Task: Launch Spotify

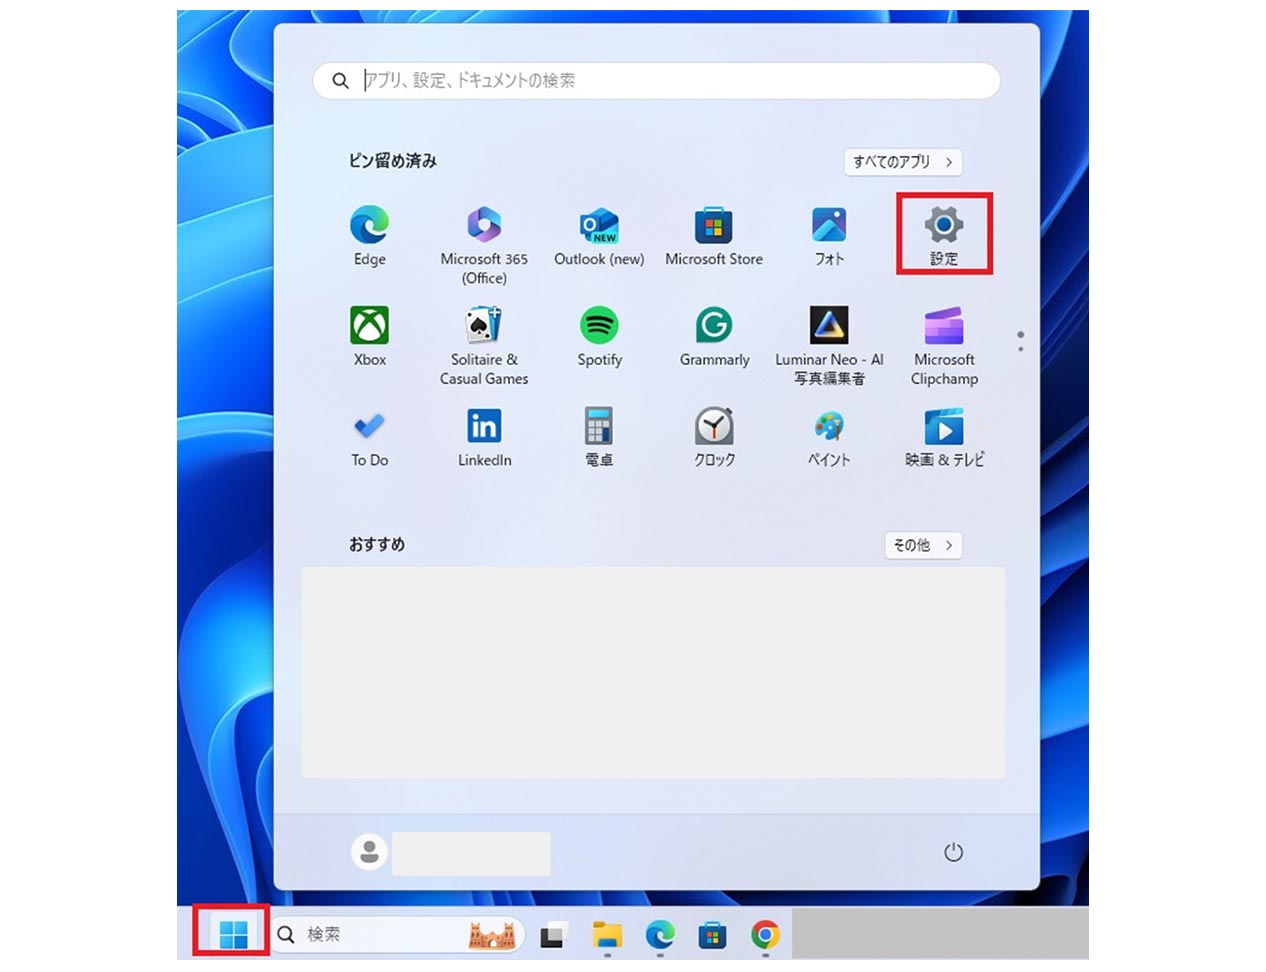Action: (599, 337)
